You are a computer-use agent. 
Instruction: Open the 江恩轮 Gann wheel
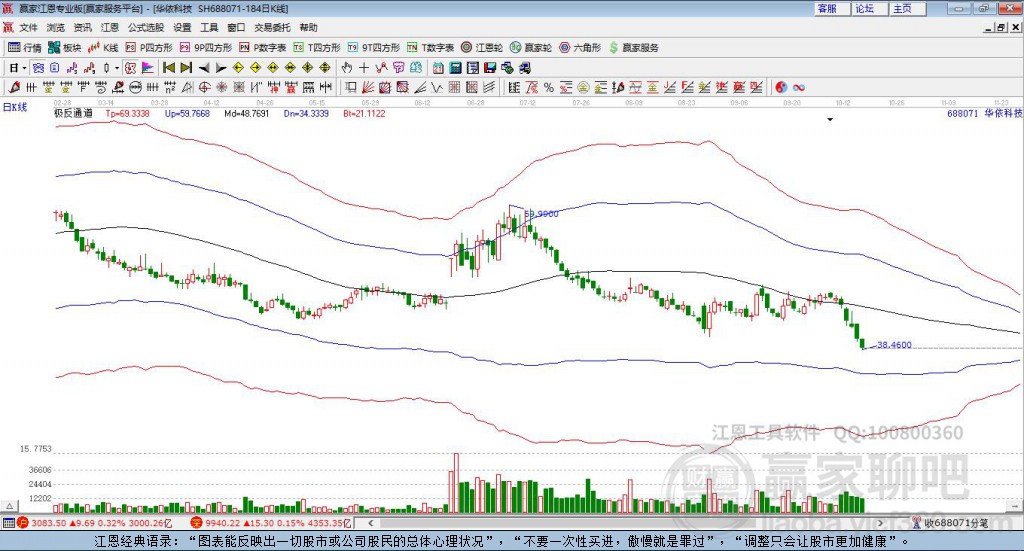(482, 48)
